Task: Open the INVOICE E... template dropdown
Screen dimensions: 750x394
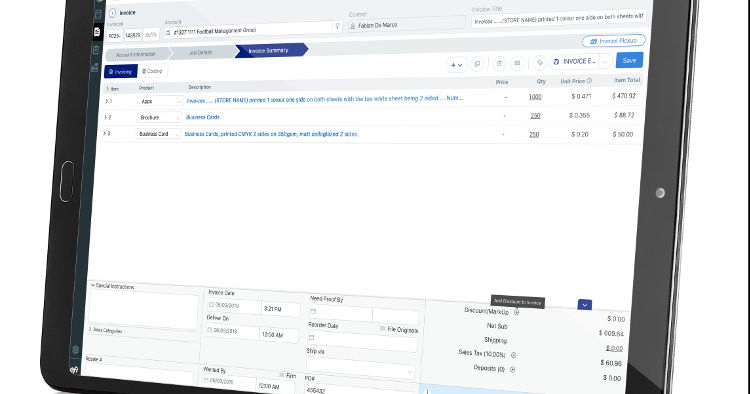Action: point(575,62)
